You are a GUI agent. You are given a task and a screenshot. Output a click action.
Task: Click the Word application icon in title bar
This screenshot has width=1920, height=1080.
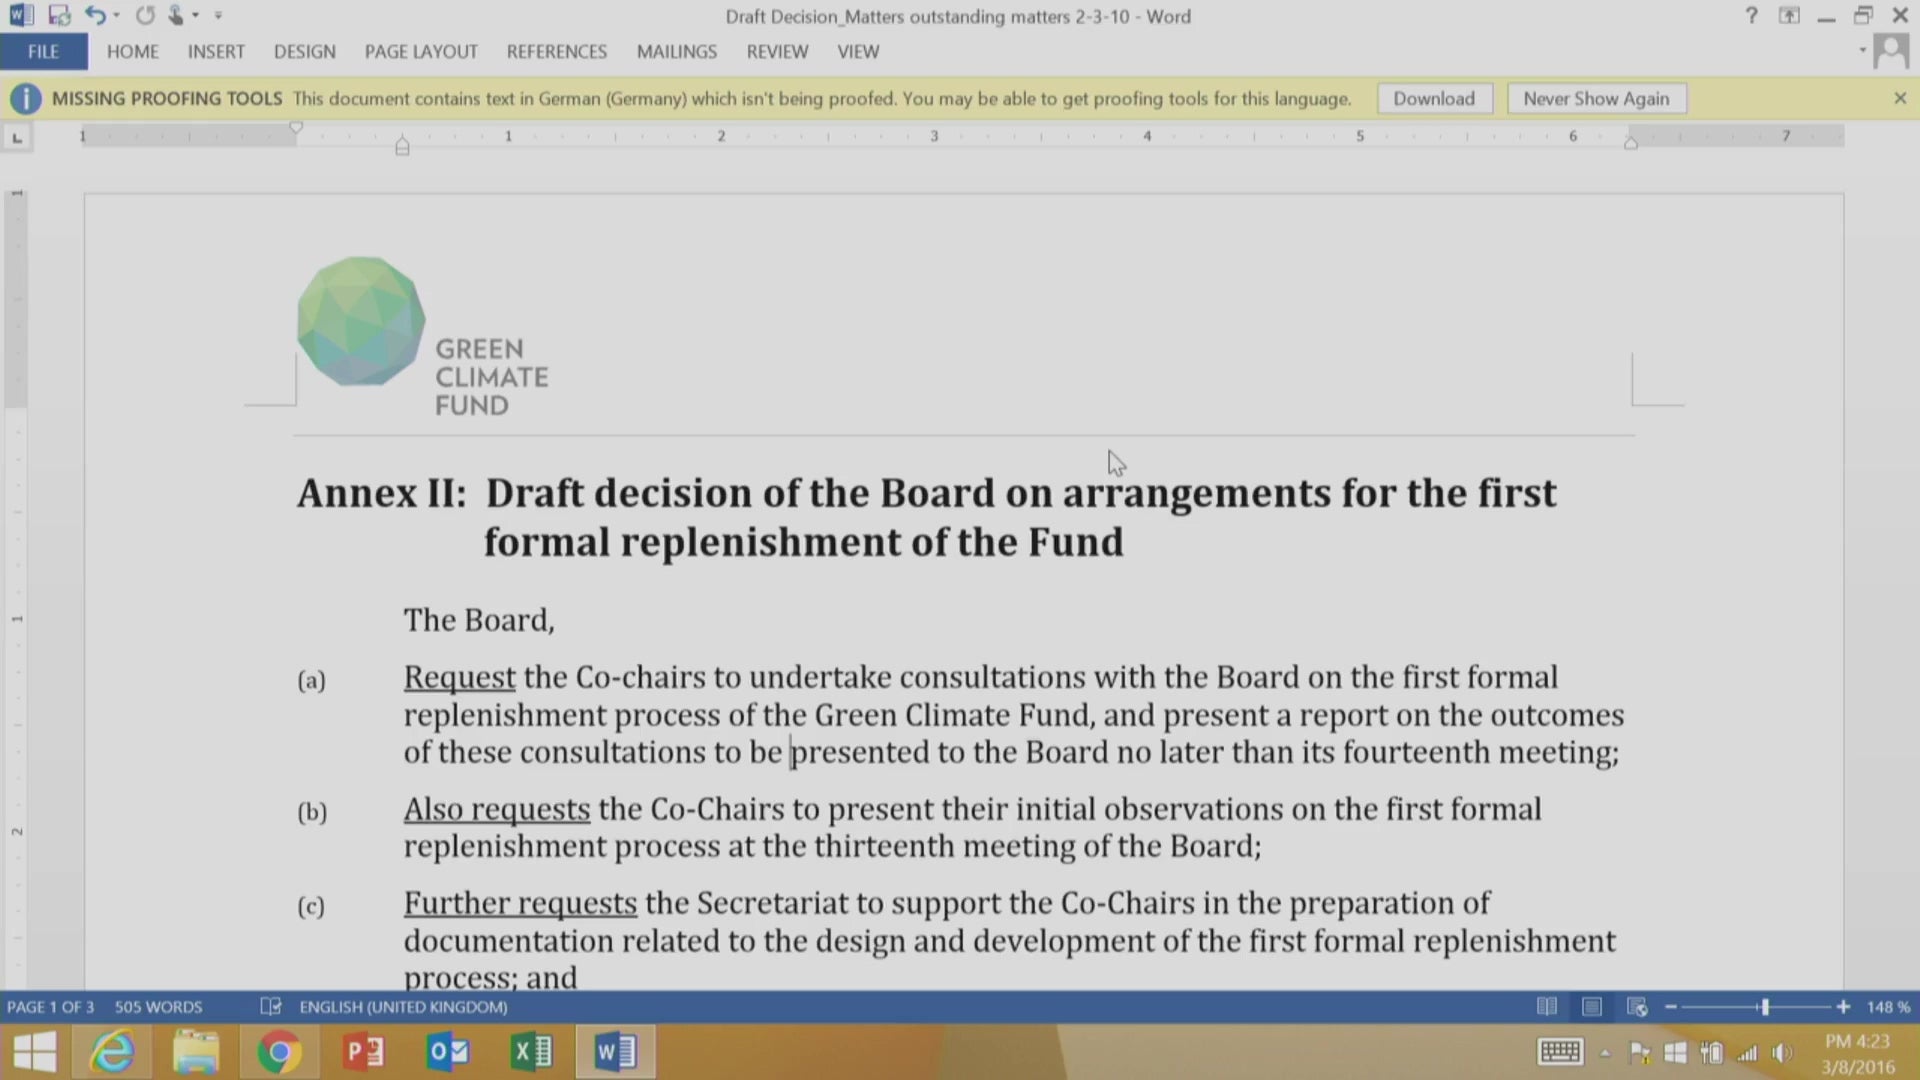[21, 16]
